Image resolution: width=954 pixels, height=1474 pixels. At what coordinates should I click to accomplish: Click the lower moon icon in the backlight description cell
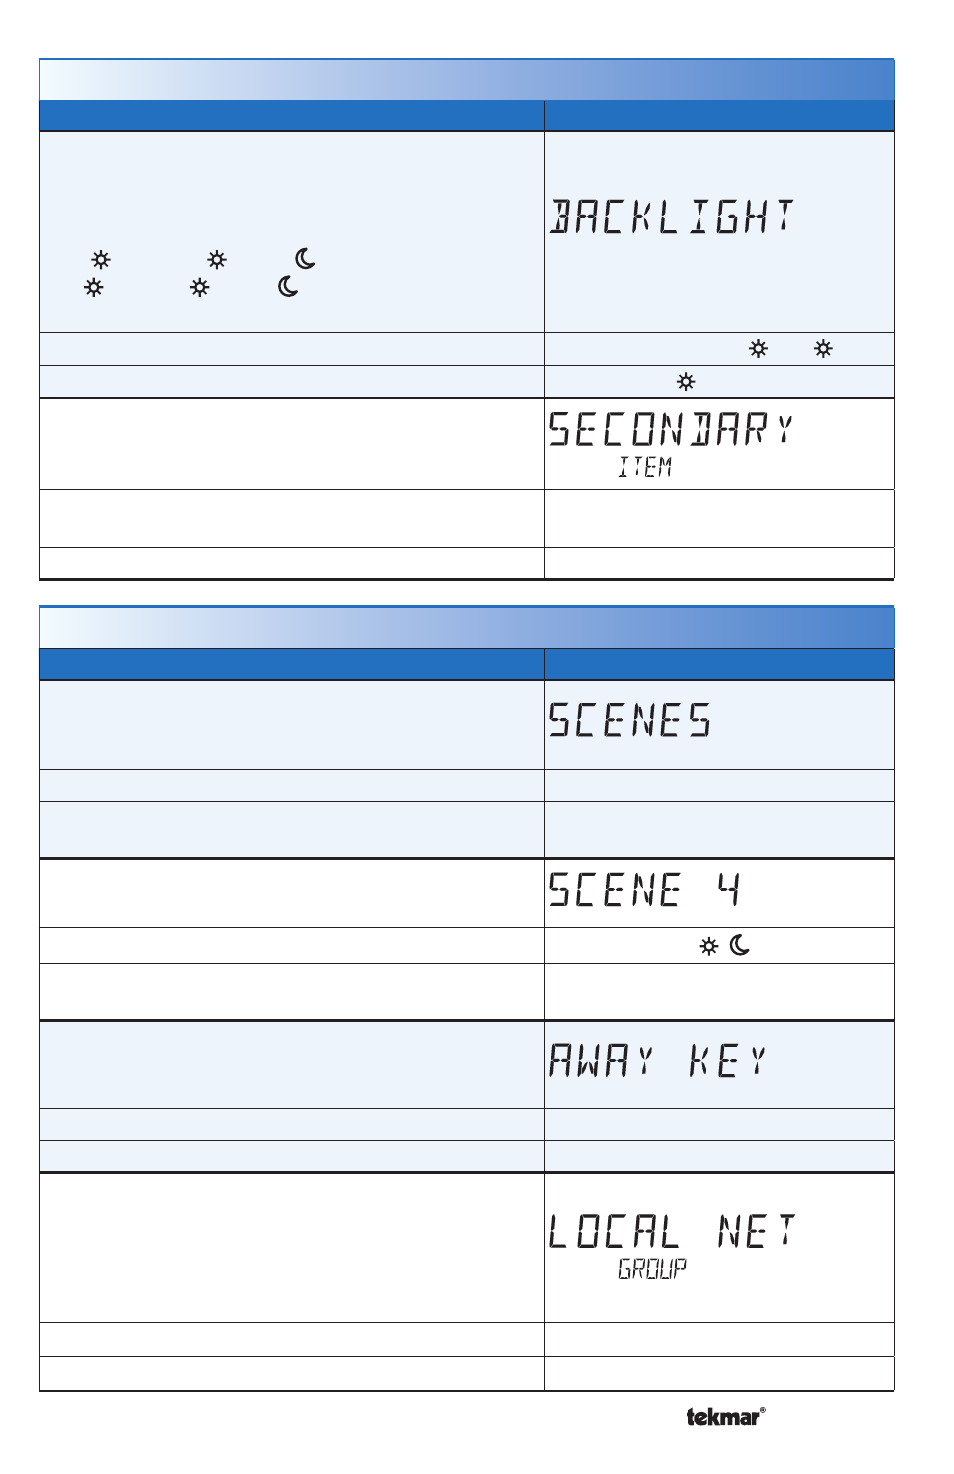click(288, 287)
